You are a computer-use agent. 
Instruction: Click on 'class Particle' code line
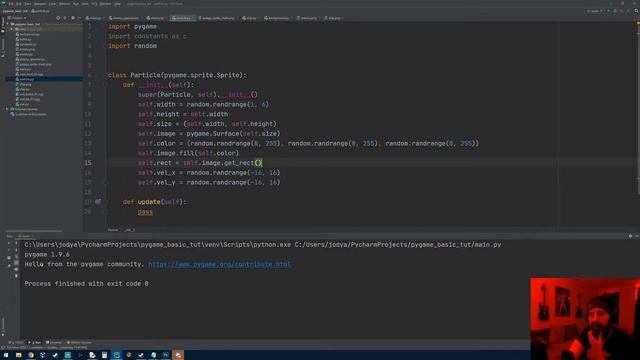point(177,75)
